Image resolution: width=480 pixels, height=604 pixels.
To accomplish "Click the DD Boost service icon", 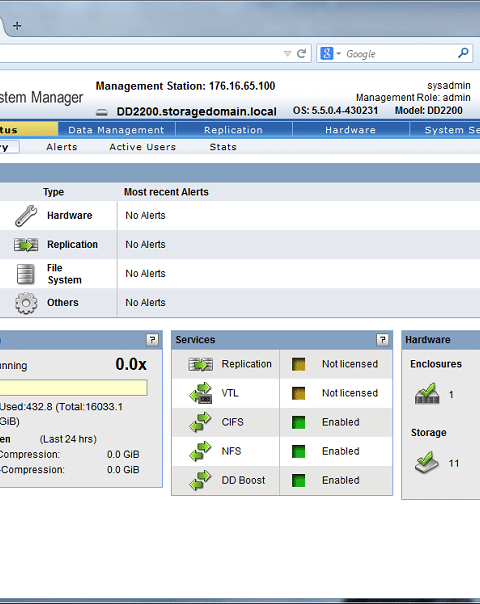I will pos(200,480).
